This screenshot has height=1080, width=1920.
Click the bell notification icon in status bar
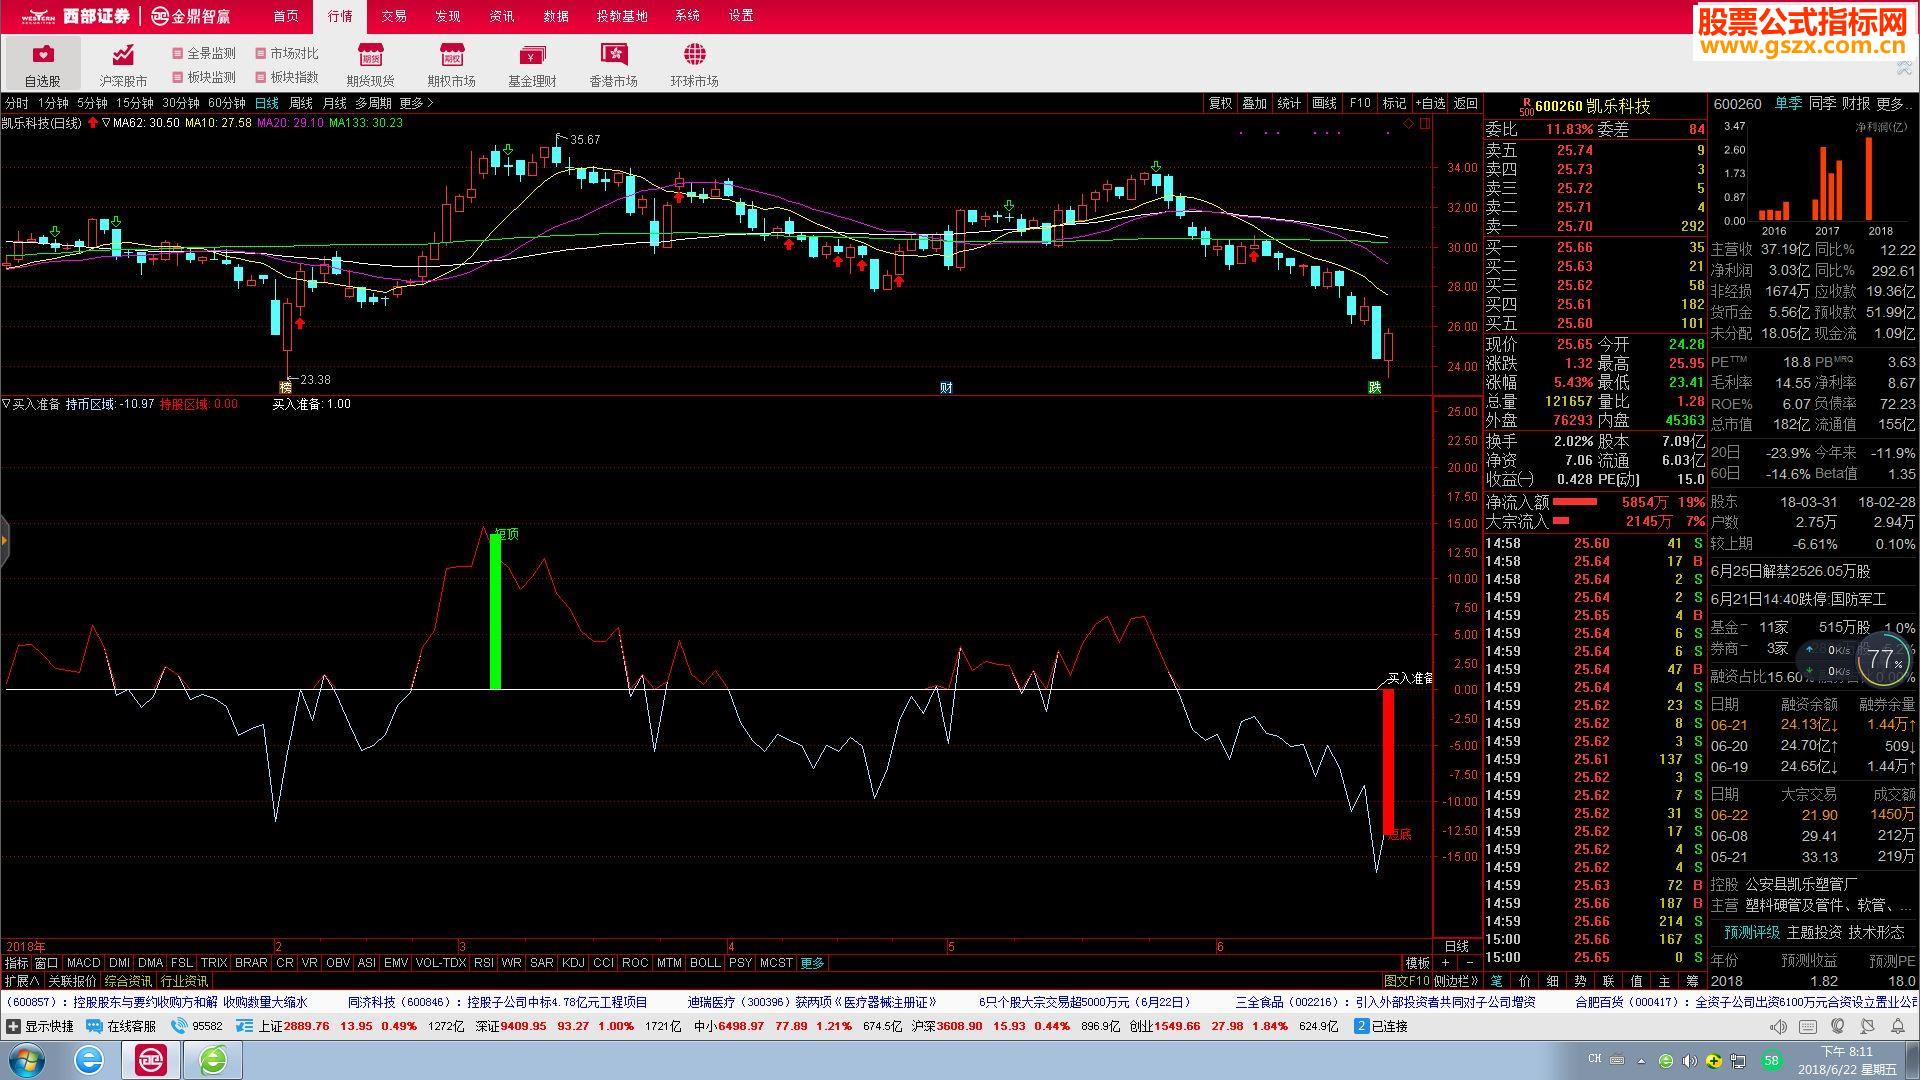click(x=1898, y=1026)
